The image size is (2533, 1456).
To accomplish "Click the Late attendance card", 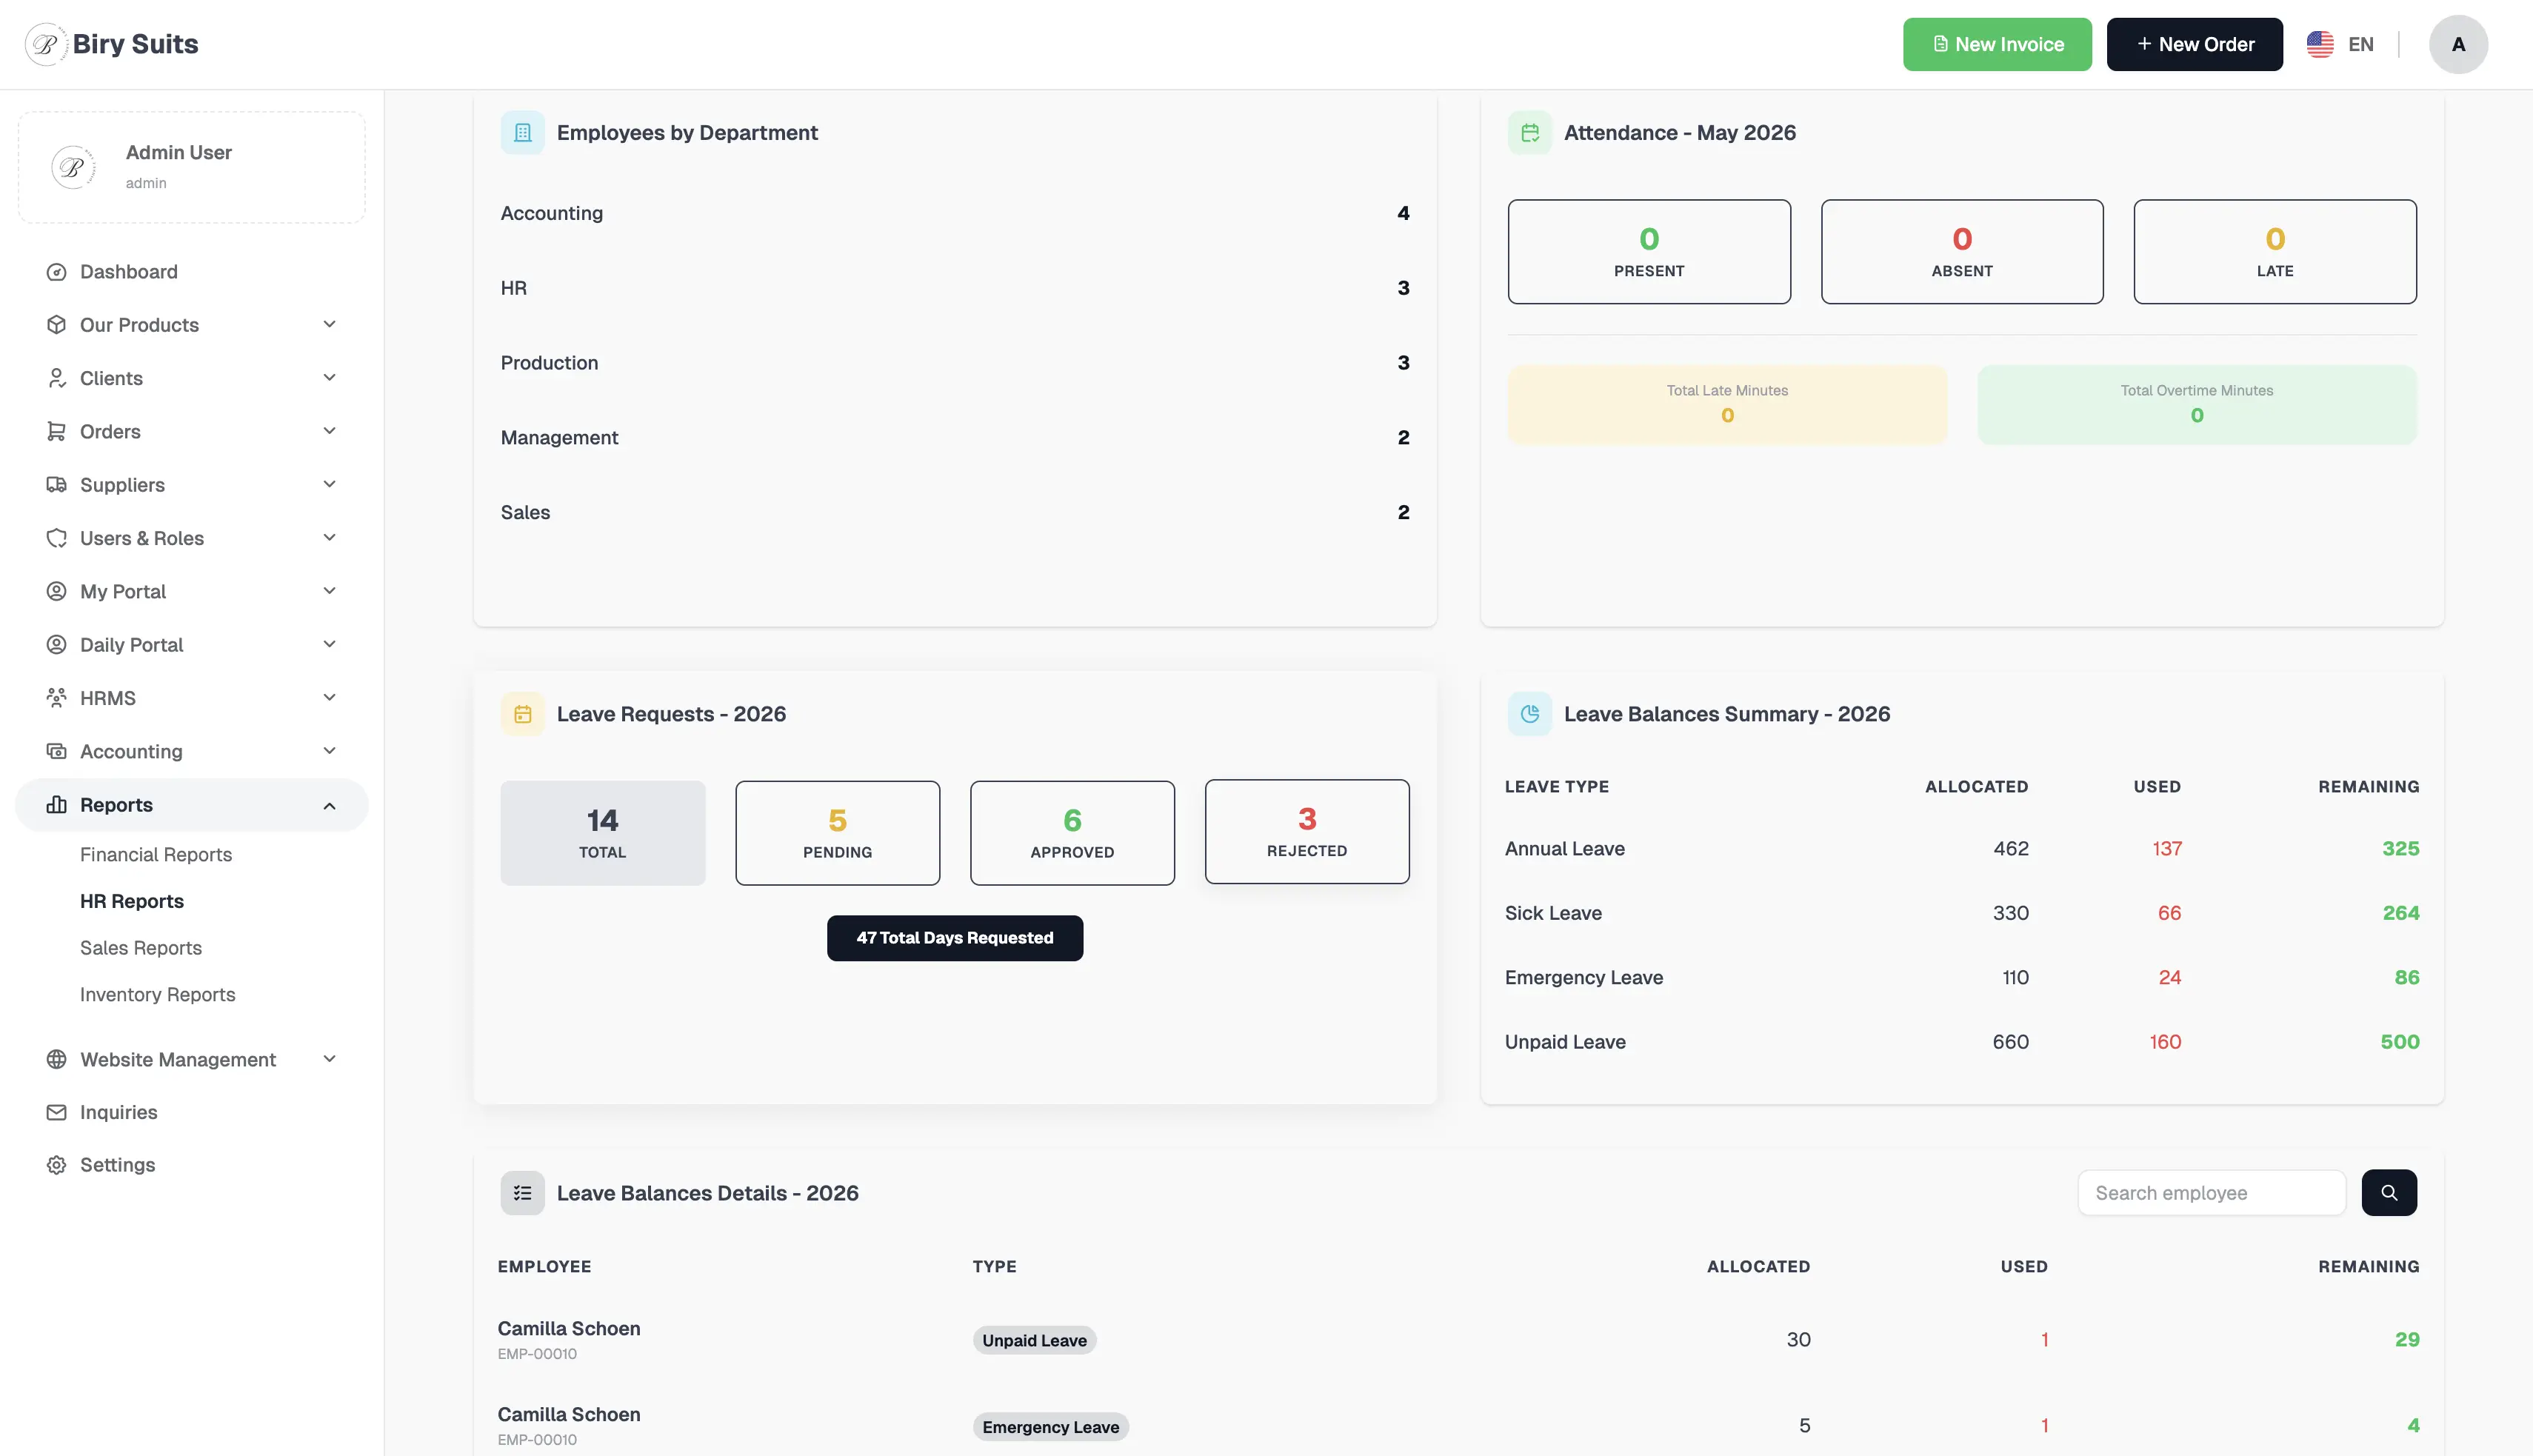I will 2275,252.
